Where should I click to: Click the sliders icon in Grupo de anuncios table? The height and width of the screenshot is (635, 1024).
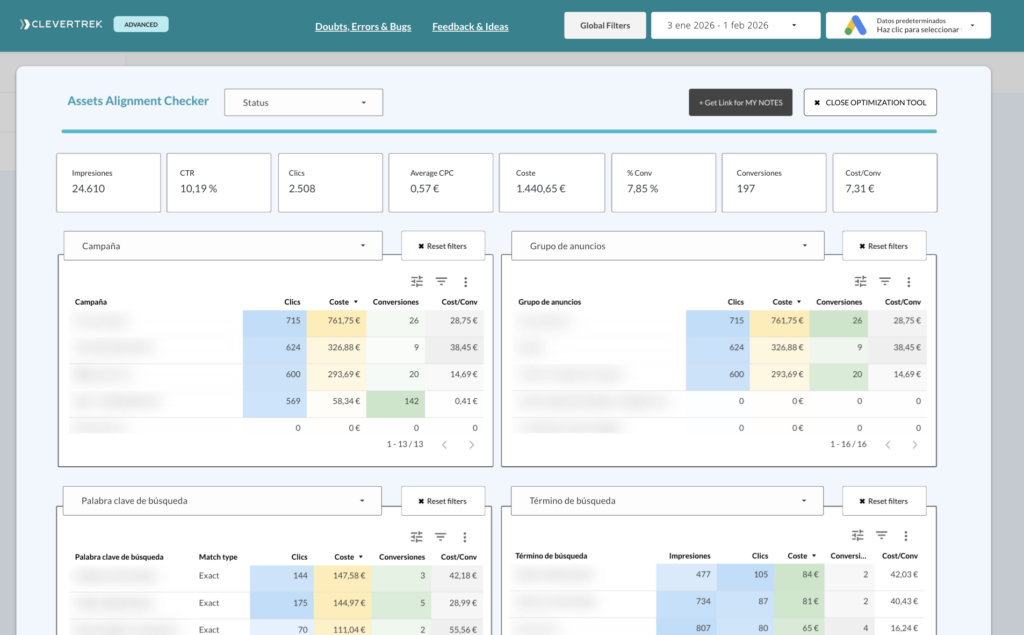pyautogui.click(x=860, y=282)
